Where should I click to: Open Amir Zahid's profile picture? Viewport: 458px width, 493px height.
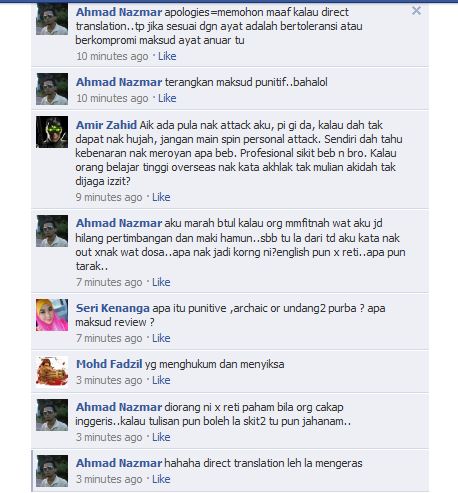pyautogui.click(x=52, y=132)
